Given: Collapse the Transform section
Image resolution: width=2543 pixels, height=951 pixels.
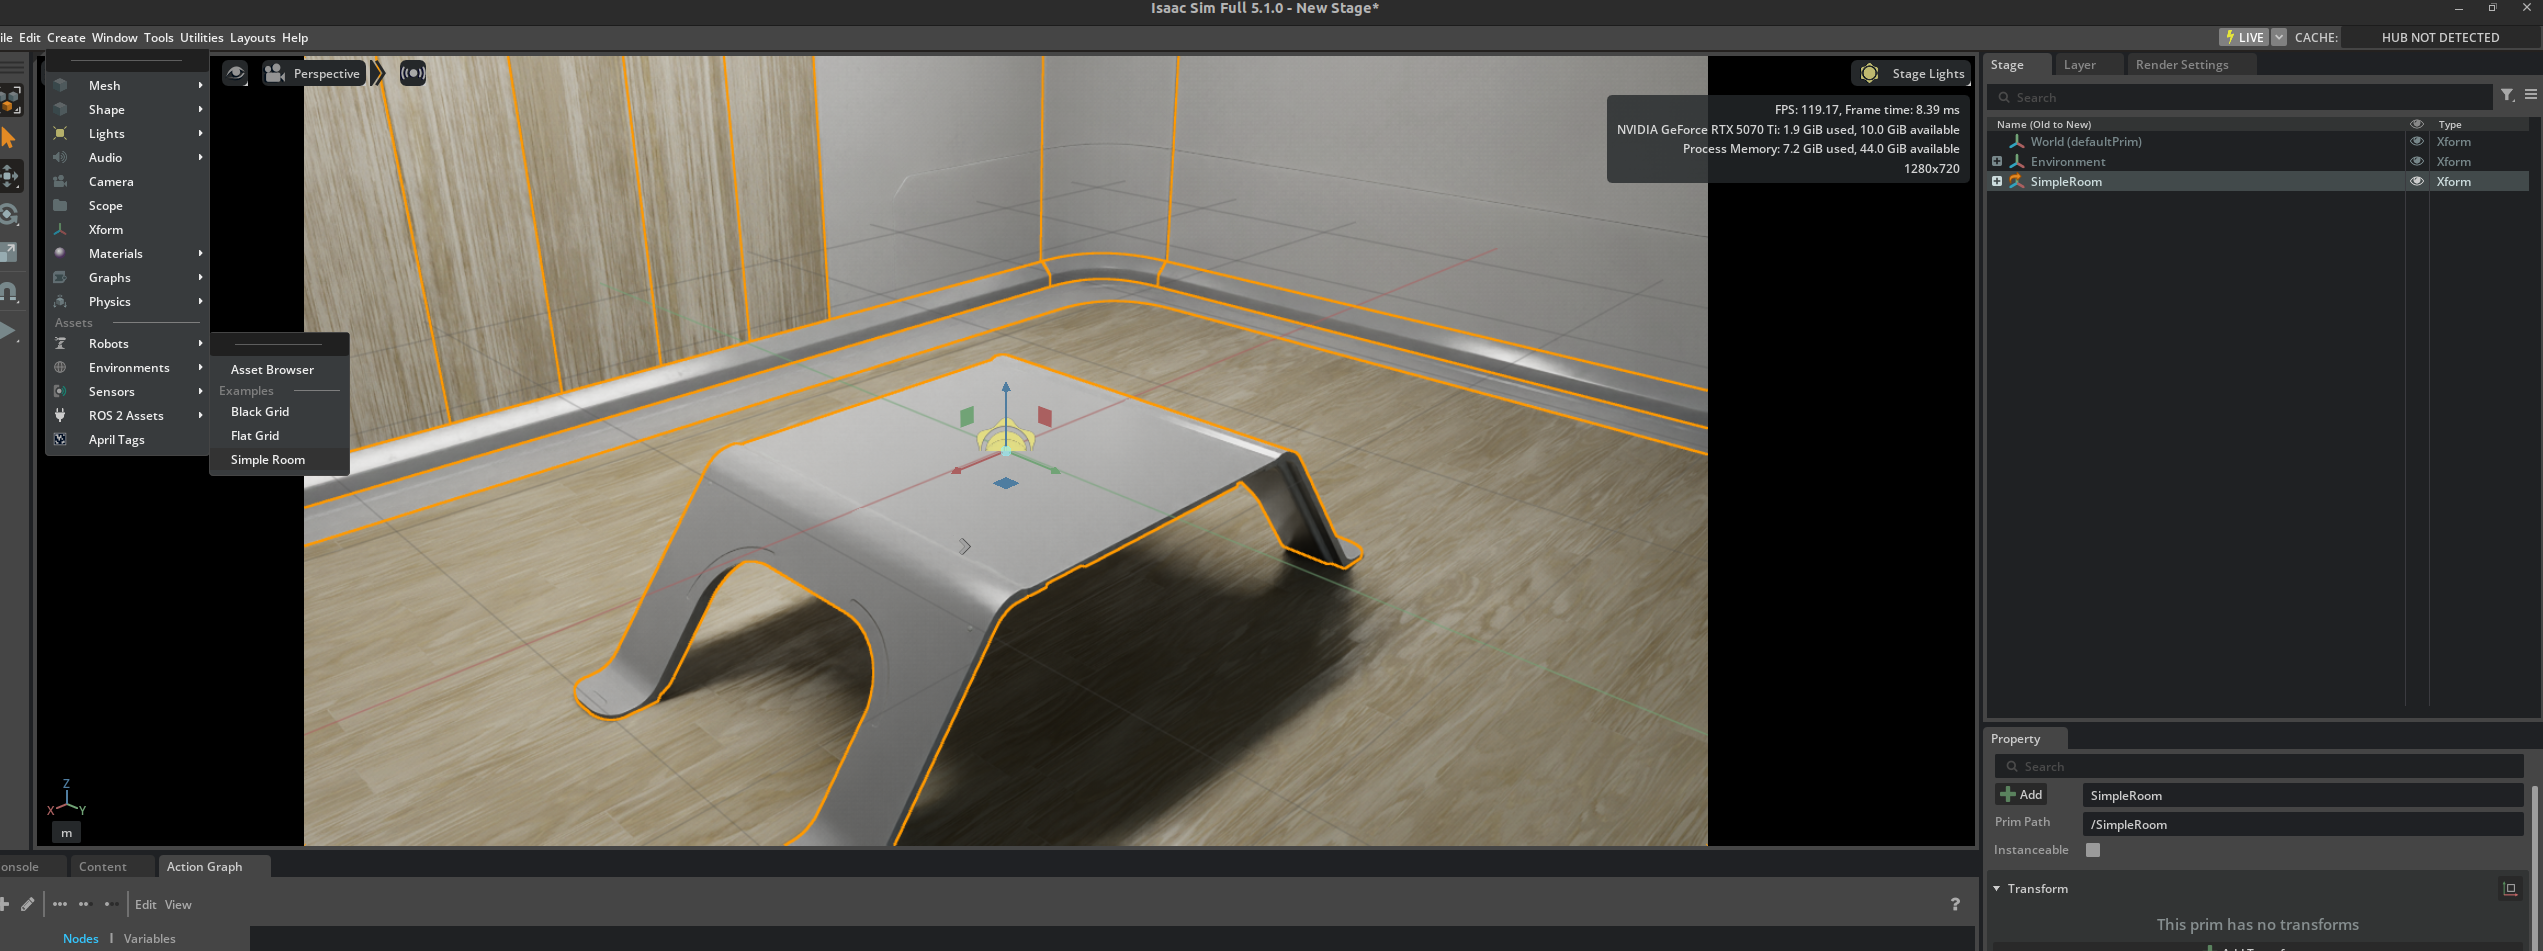Looking at the screenshot, I should pos(1997,888).
